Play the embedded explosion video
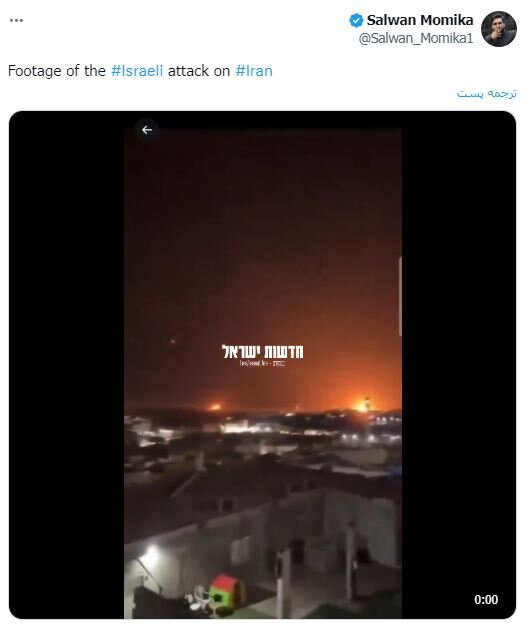The image size is (528, 627). (262, 365)
